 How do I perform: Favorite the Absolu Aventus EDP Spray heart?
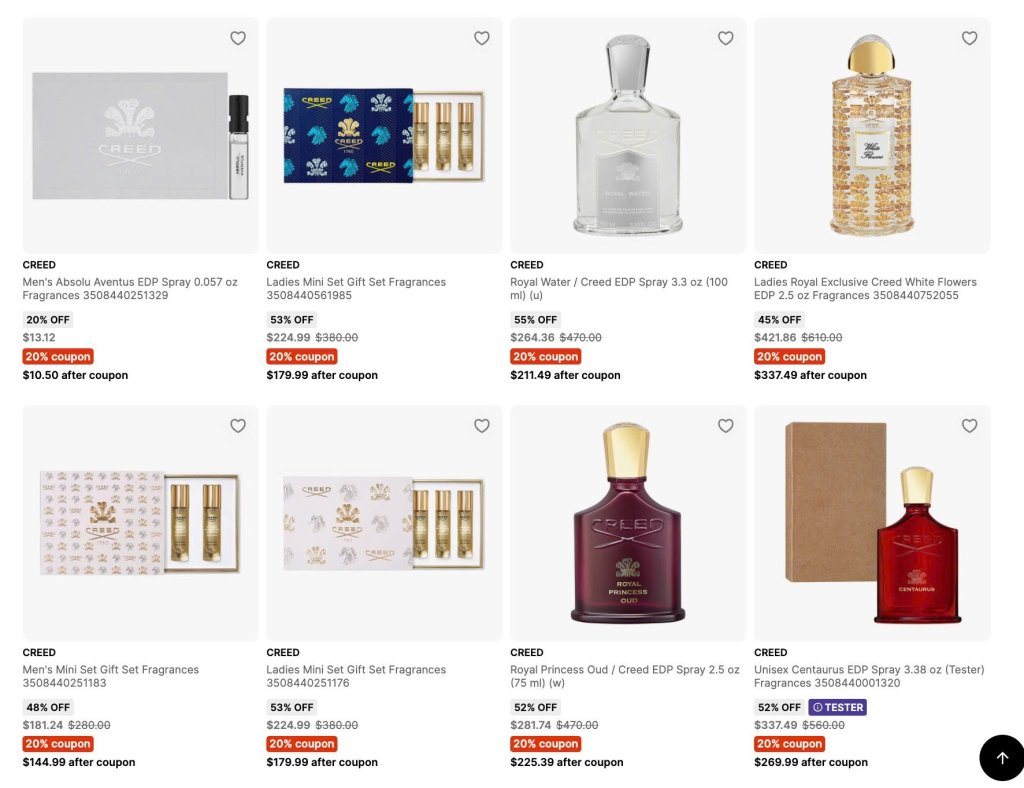pyautogui.click(x=238, y=38)
